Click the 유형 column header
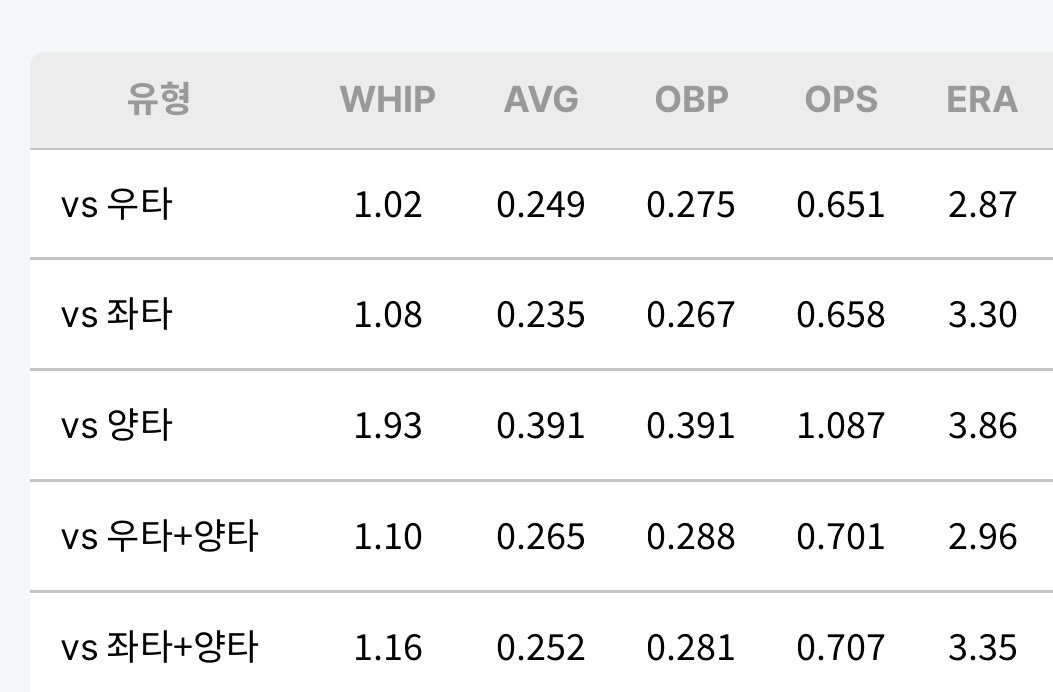This screenshot has height=692, width=1053. tap(159, 99)
